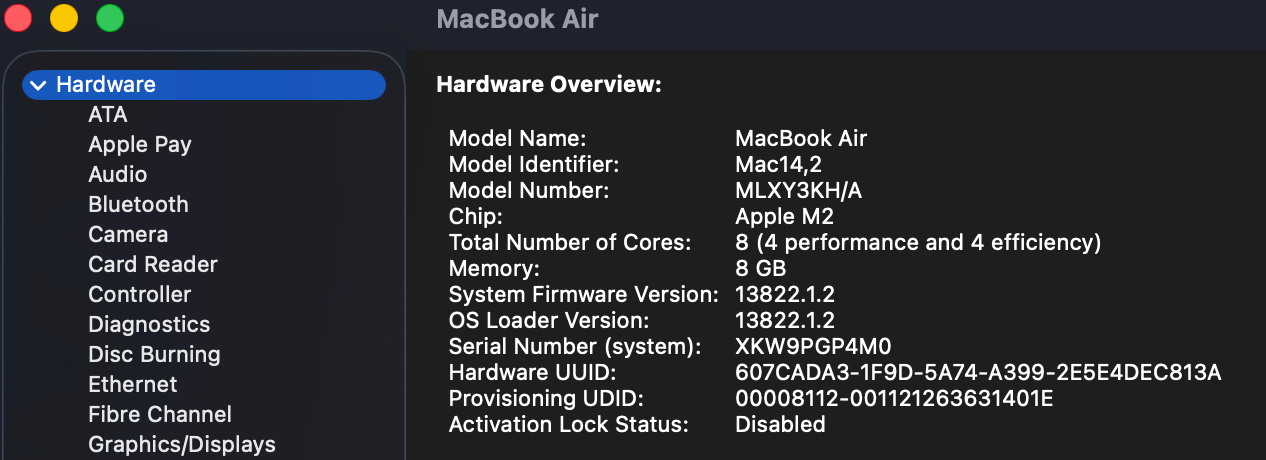Collapse the Hardware section chevron
The width and height of the screenshot is (1266, 460).
[x=38, y=85]
